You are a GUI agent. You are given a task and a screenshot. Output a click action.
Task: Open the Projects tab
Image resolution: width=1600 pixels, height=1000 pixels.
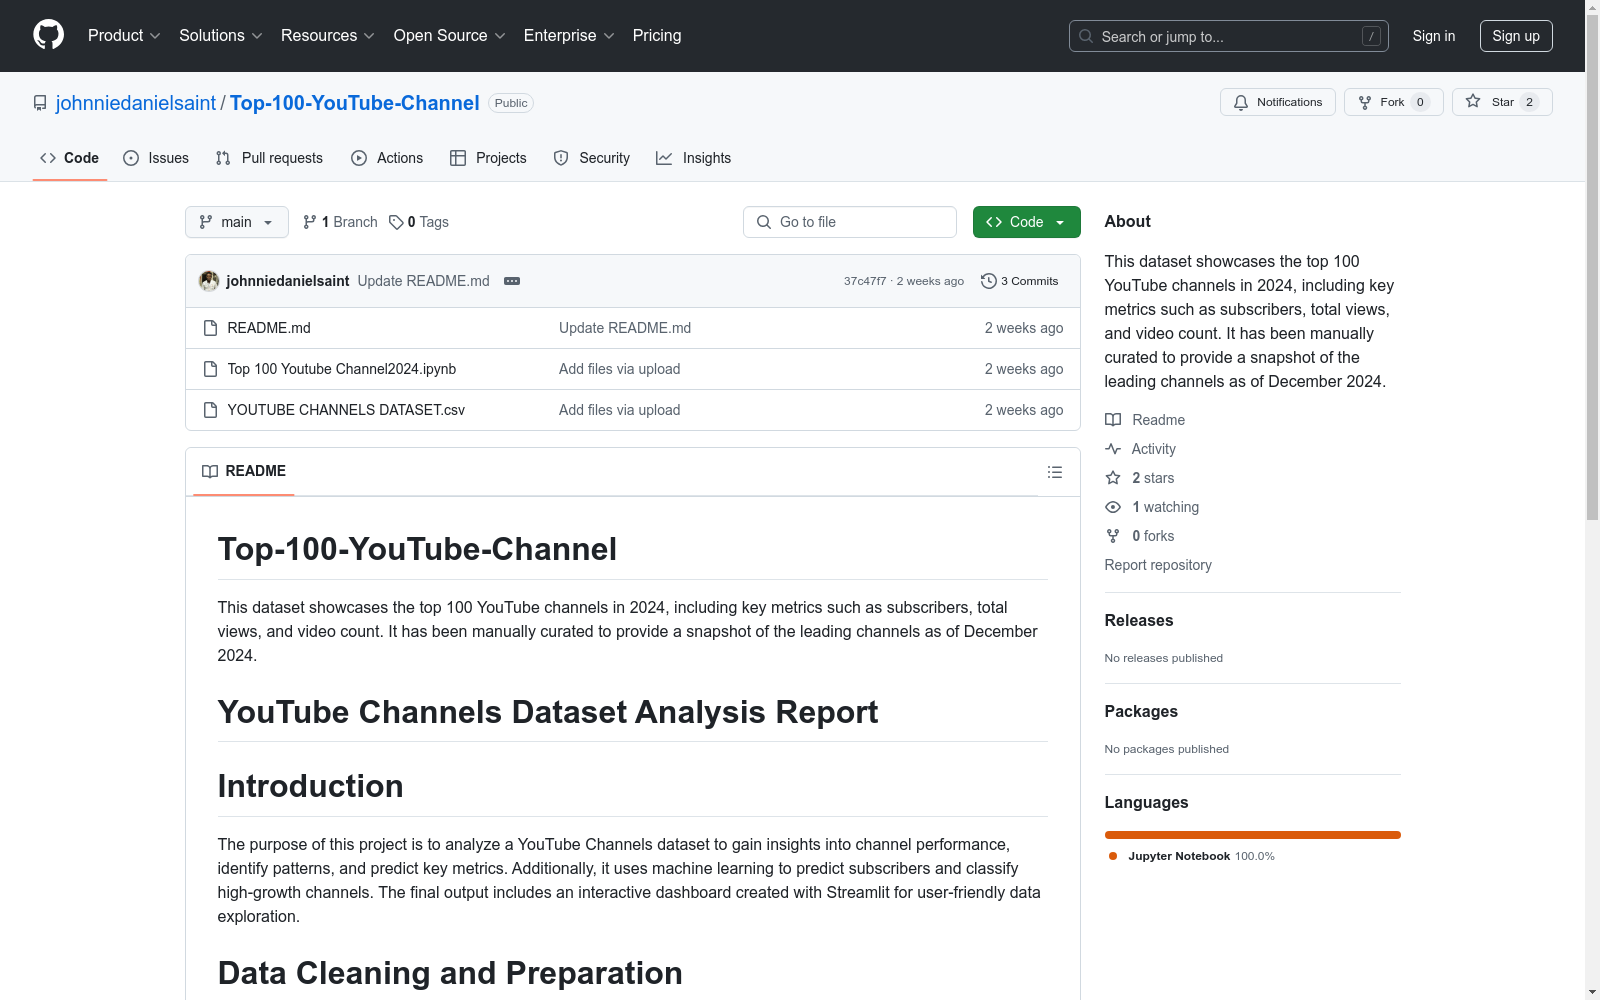coord(488,158)
